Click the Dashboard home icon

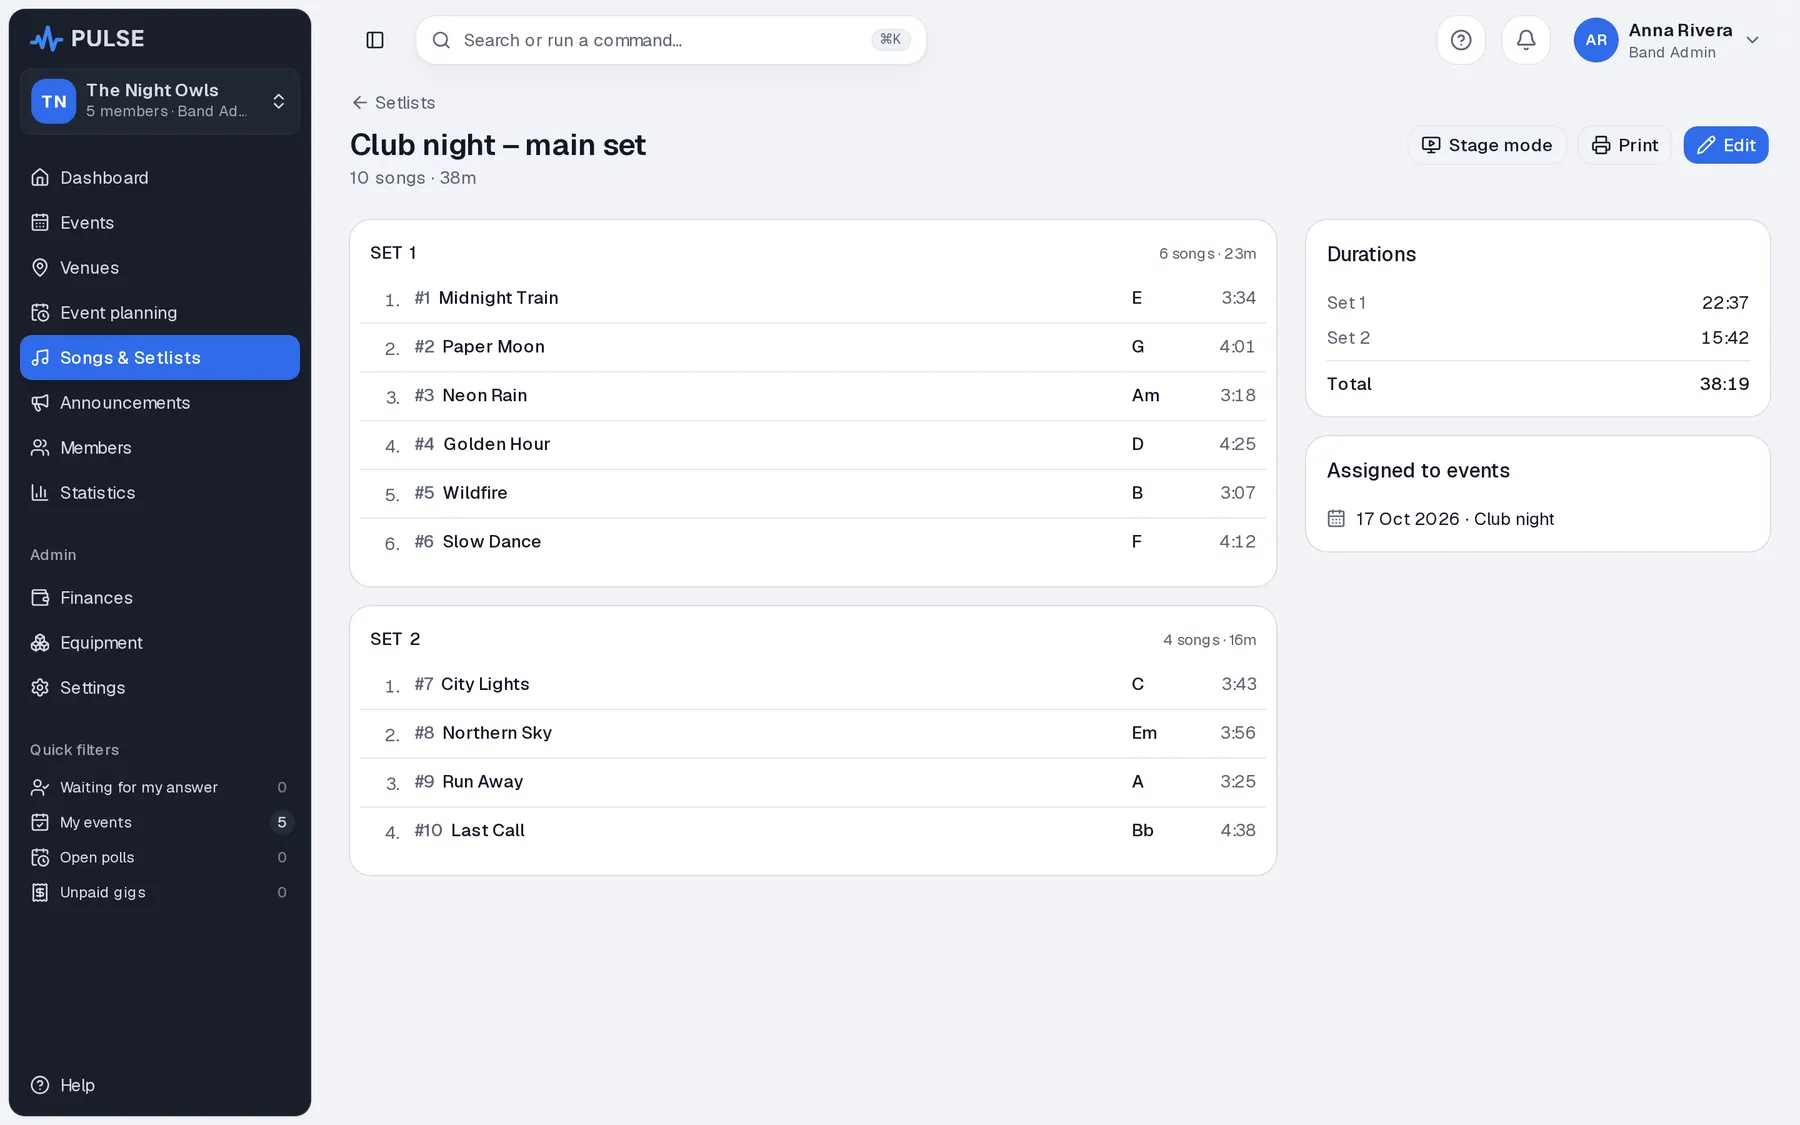[40, 177]
